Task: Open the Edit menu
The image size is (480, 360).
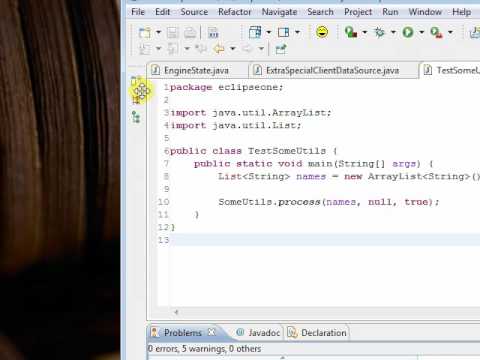Action: 162,12
